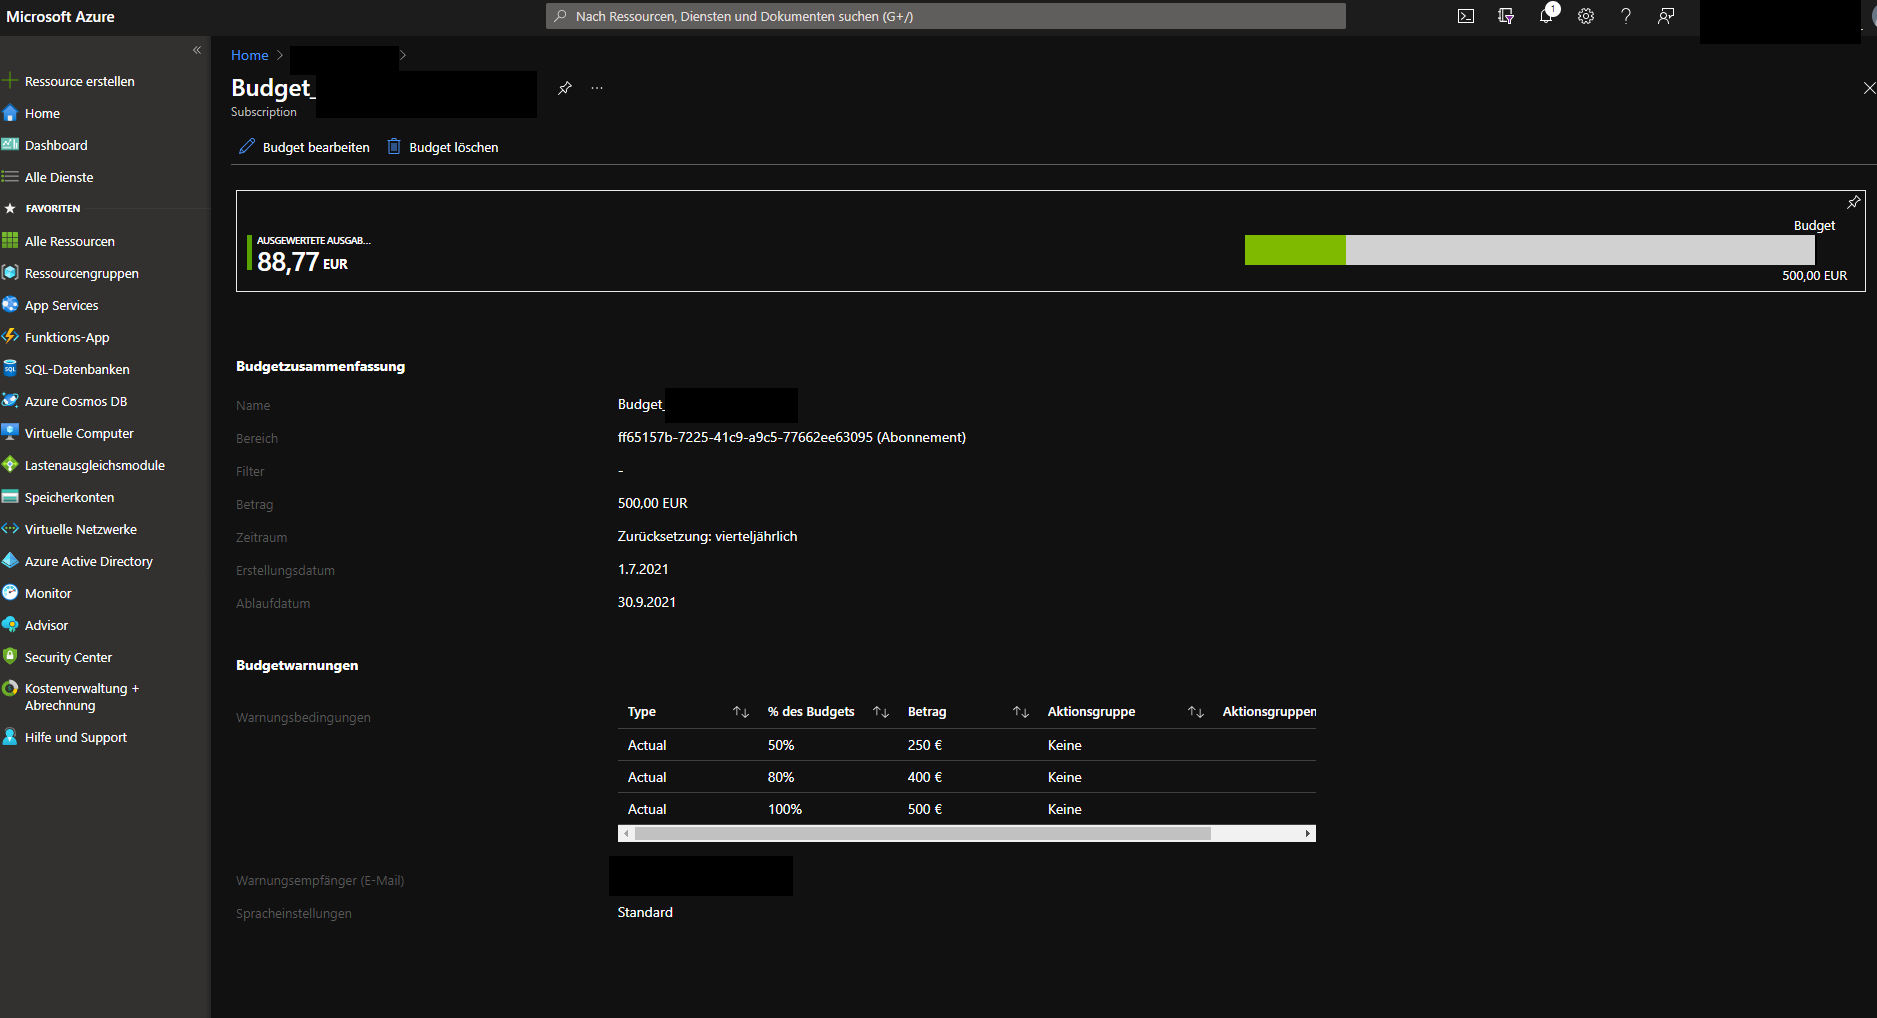
Task: Go to Home breadcrumb link
Action: click(x=249, y=55)
